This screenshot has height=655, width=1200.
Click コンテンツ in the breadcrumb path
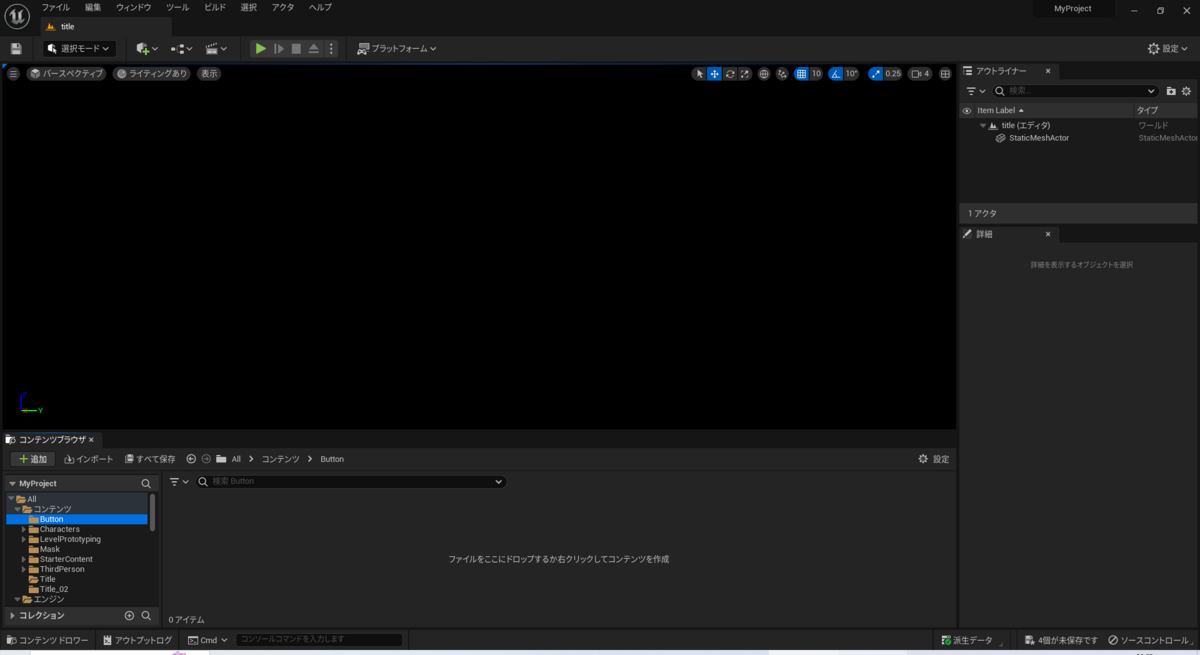coord(280,459)
